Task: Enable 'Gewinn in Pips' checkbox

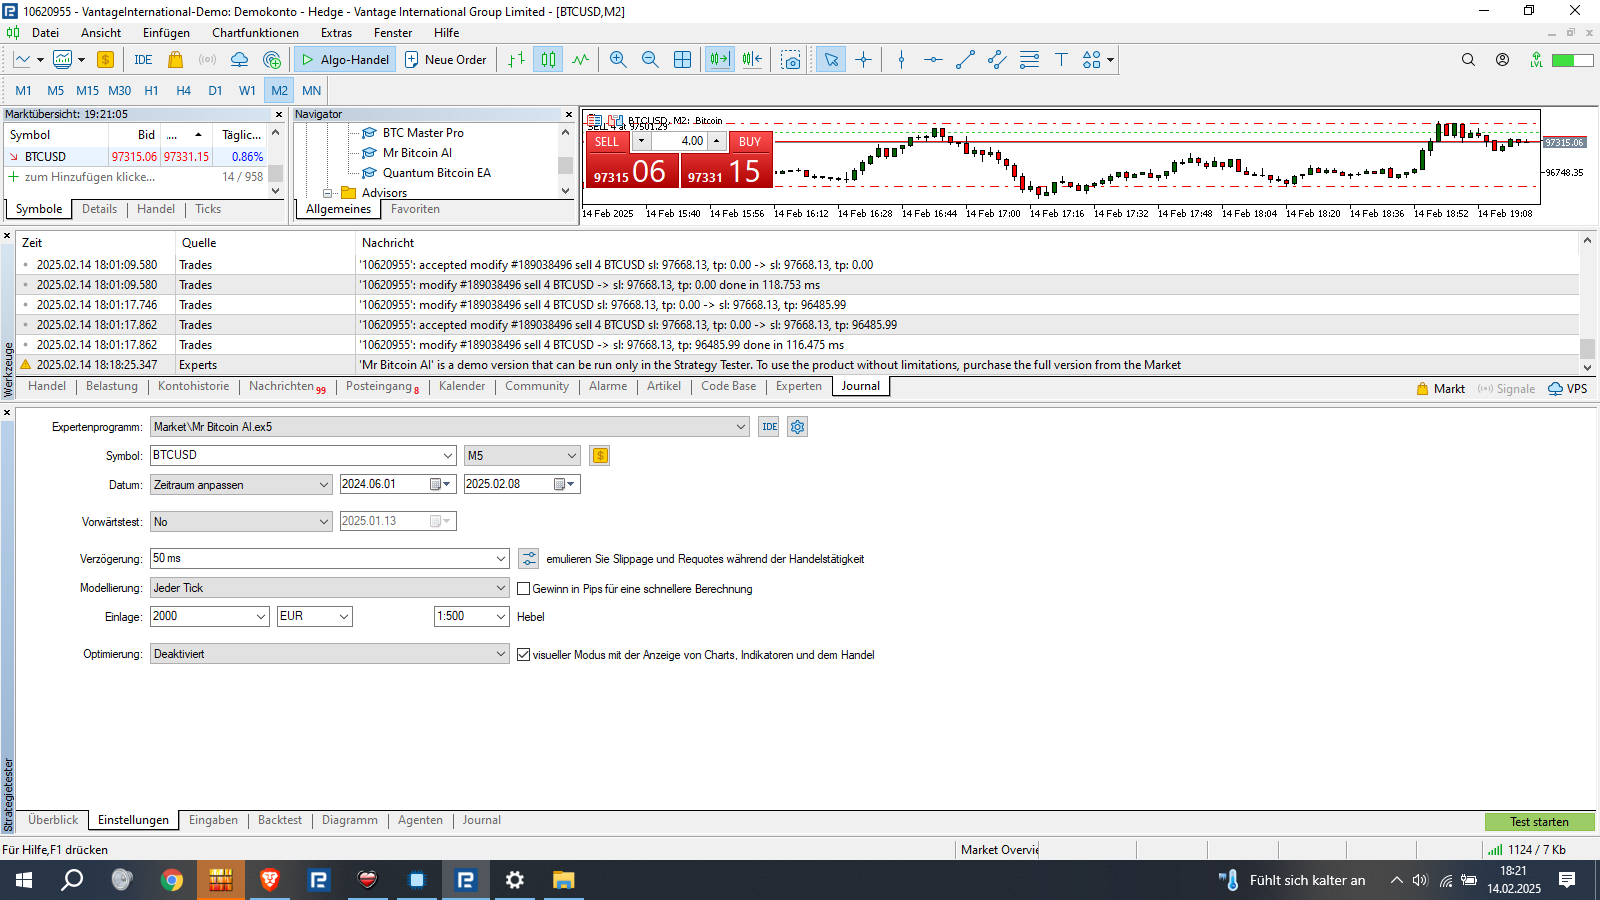Action: coord(523,589)
